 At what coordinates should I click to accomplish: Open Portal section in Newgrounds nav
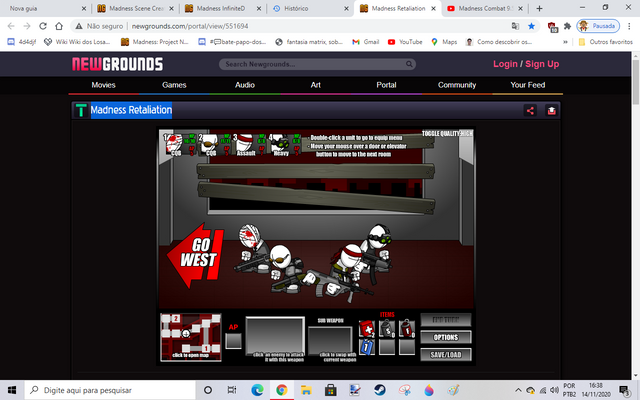[x=386, y=85]
